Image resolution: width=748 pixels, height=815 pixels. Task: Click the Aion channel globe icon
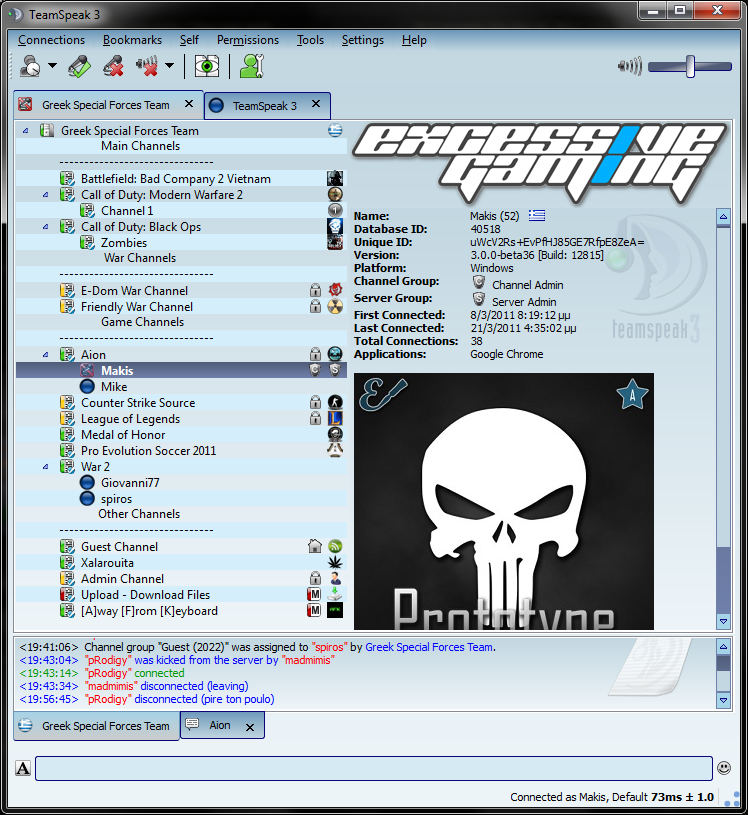335,354
